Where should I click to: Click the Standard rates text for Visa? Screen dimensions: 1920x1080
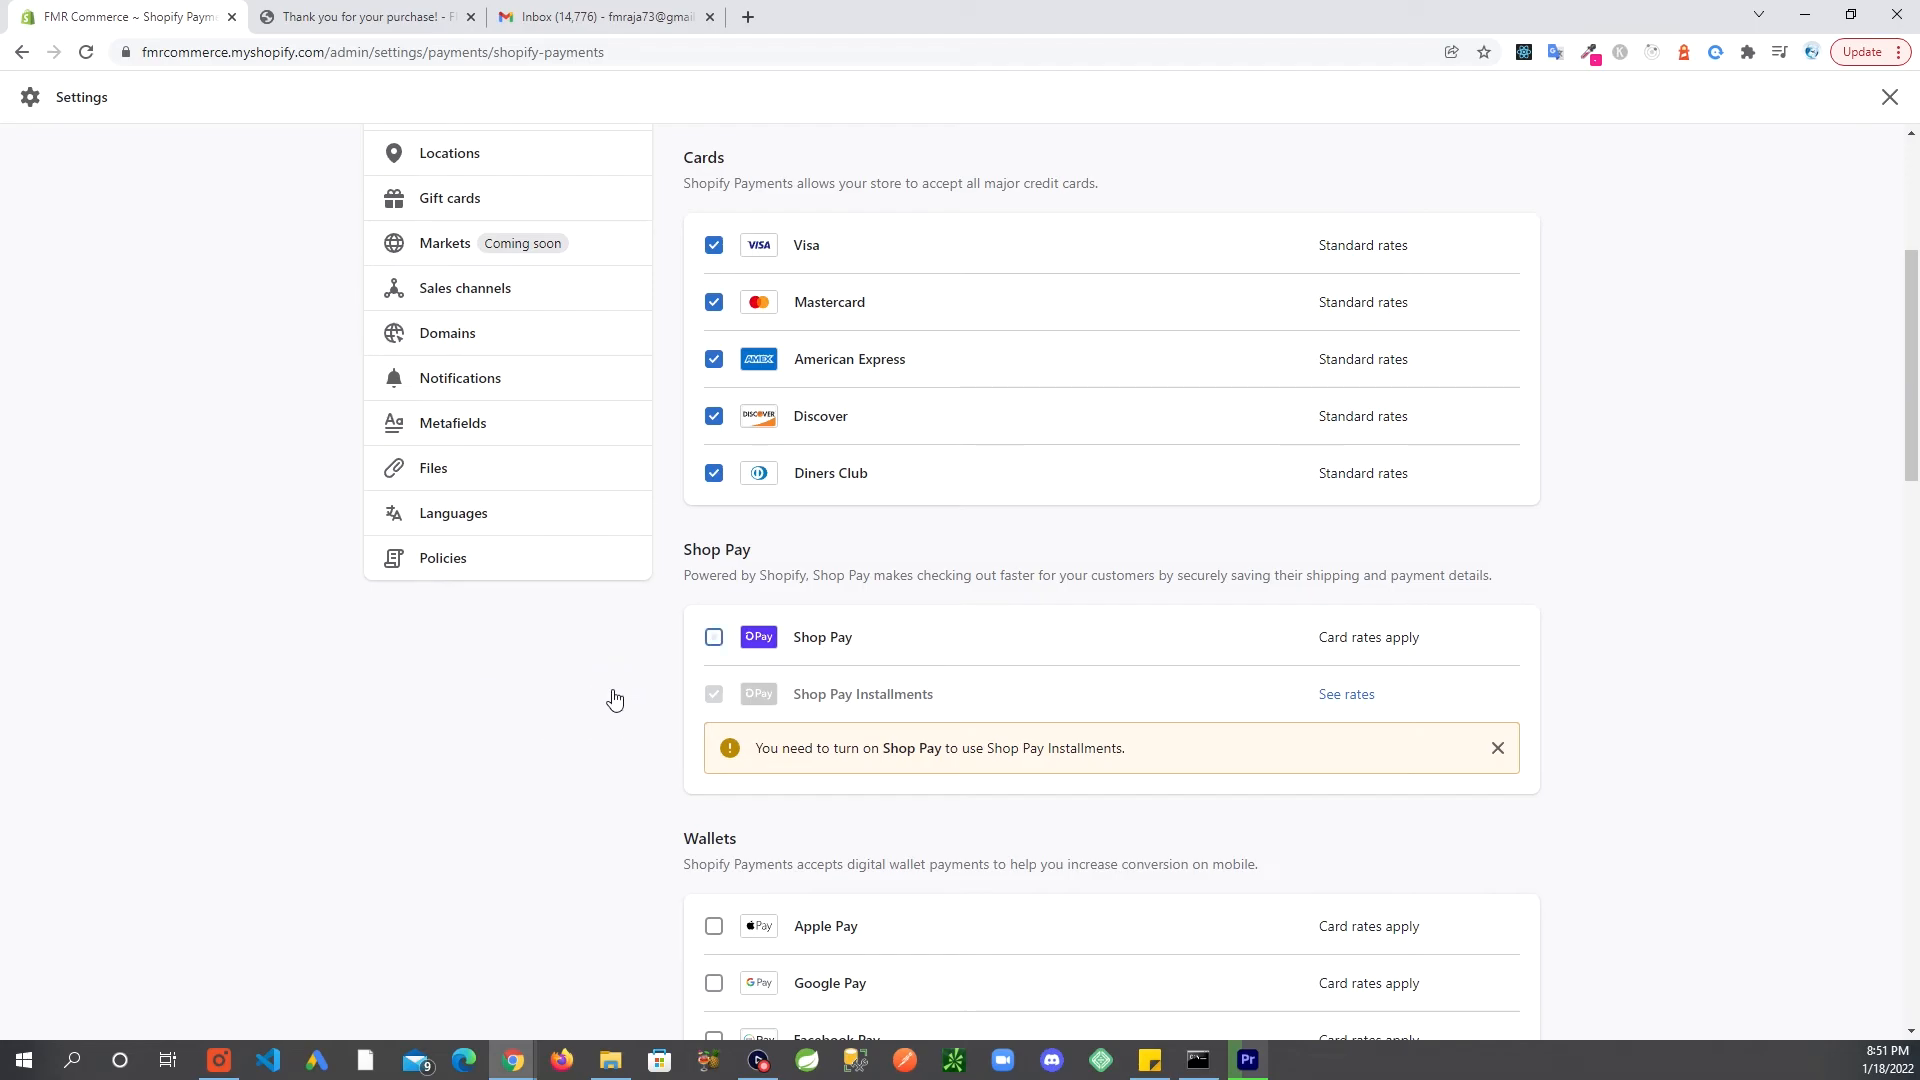point(1363,245)
